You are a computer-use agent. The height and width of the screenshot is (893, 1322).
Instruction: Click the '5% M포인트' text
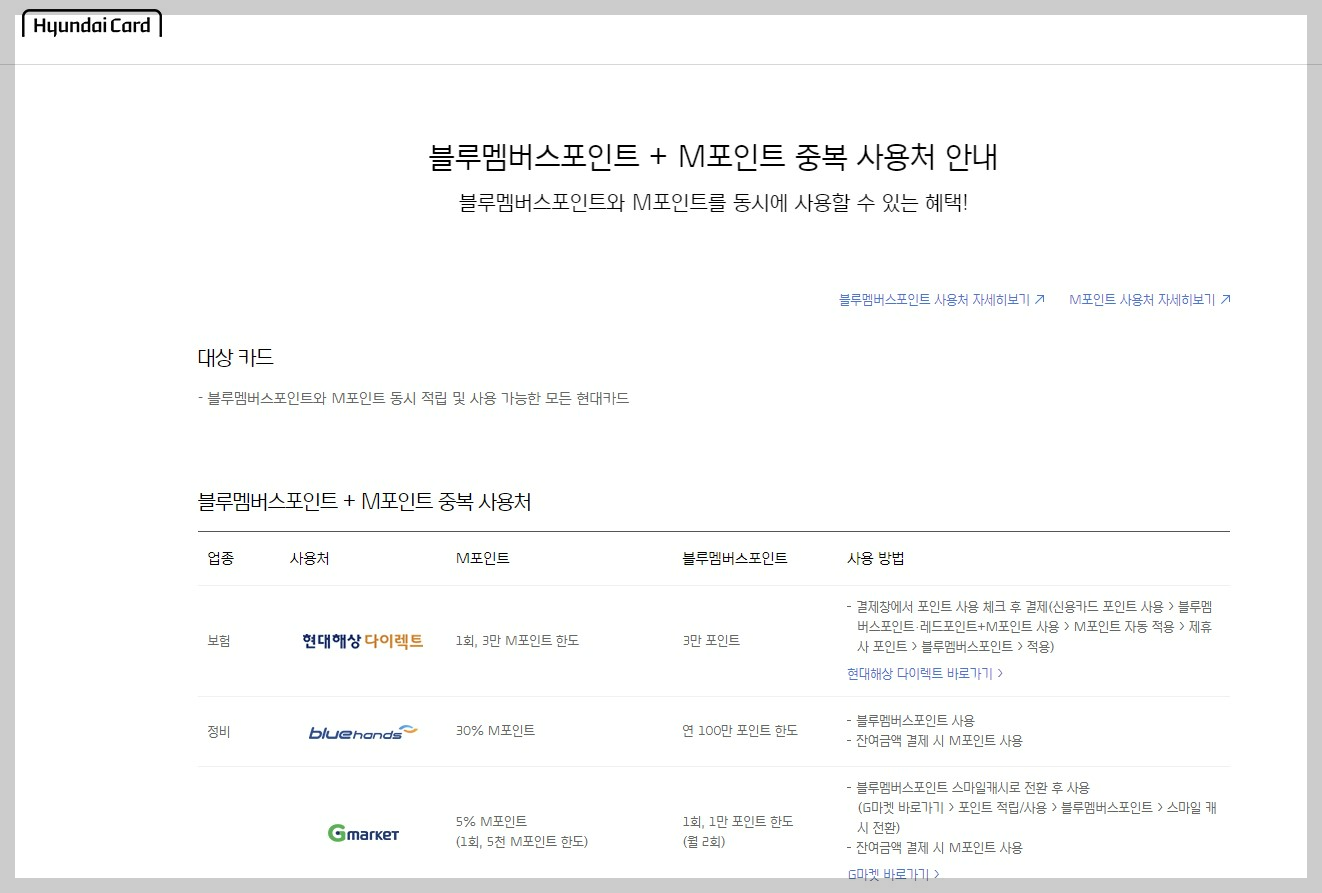pos(491,821)
